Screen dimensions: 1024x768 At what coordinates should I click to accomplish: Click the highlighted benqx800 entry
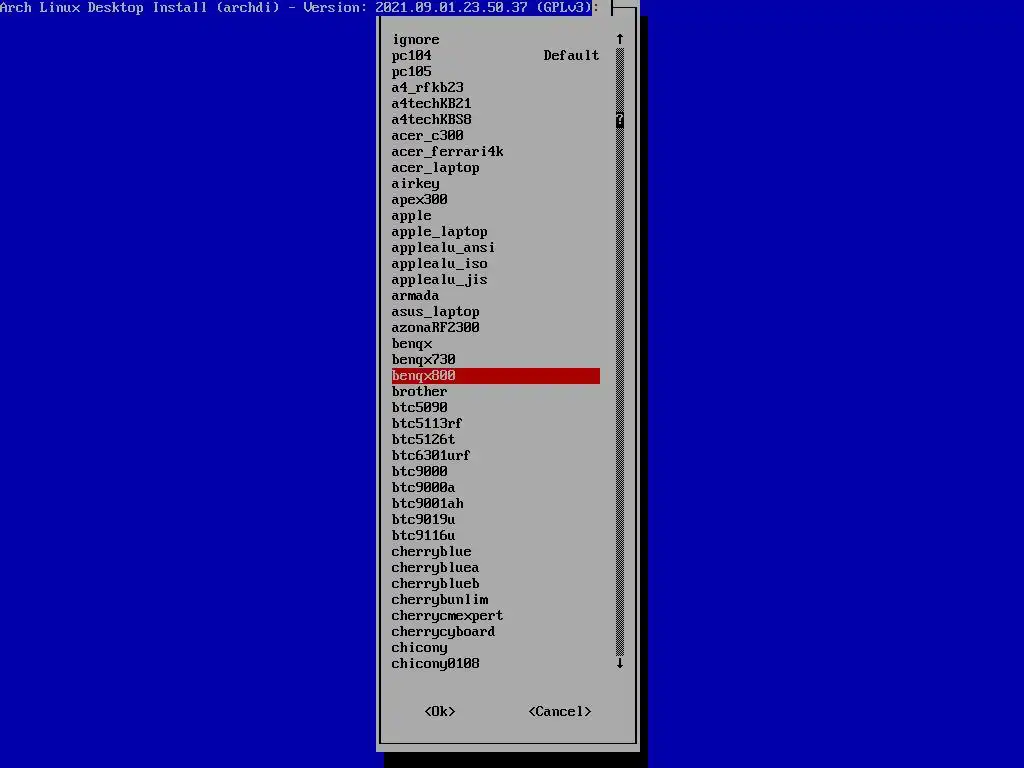pos(496,376)
